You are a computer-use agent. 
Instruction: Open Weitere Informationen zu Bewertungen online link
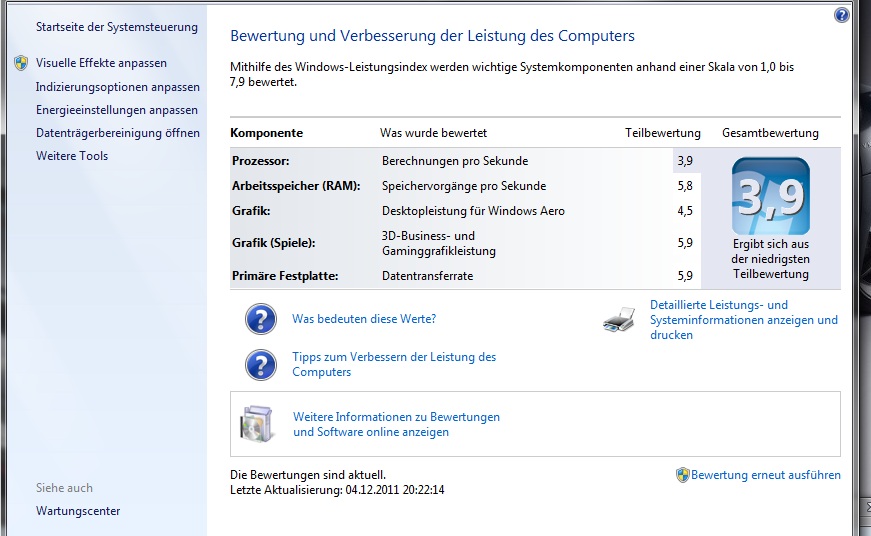coord(397,424)
